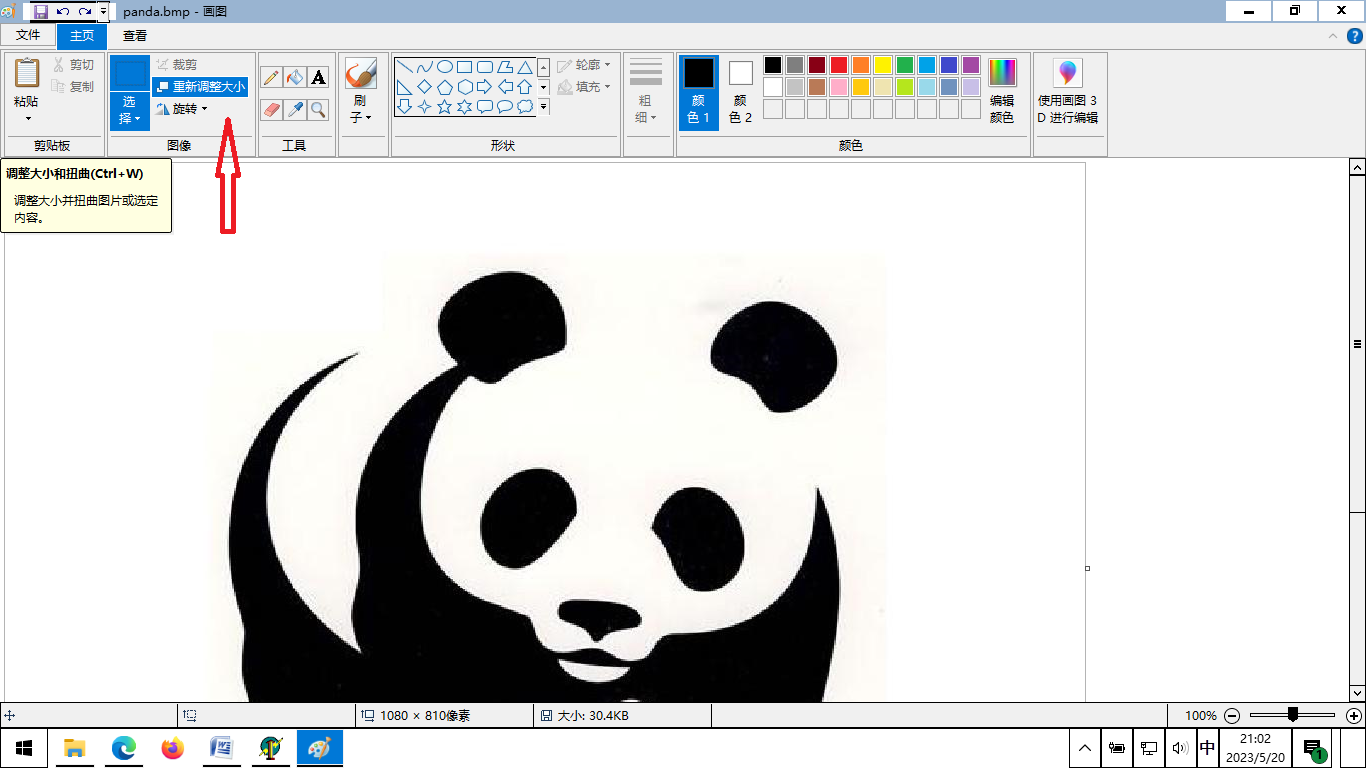Screen dimensions: 1366x768
Task: Open the 填充 fill dropdown
Action: pyautogui.click(x=585, y=87)
